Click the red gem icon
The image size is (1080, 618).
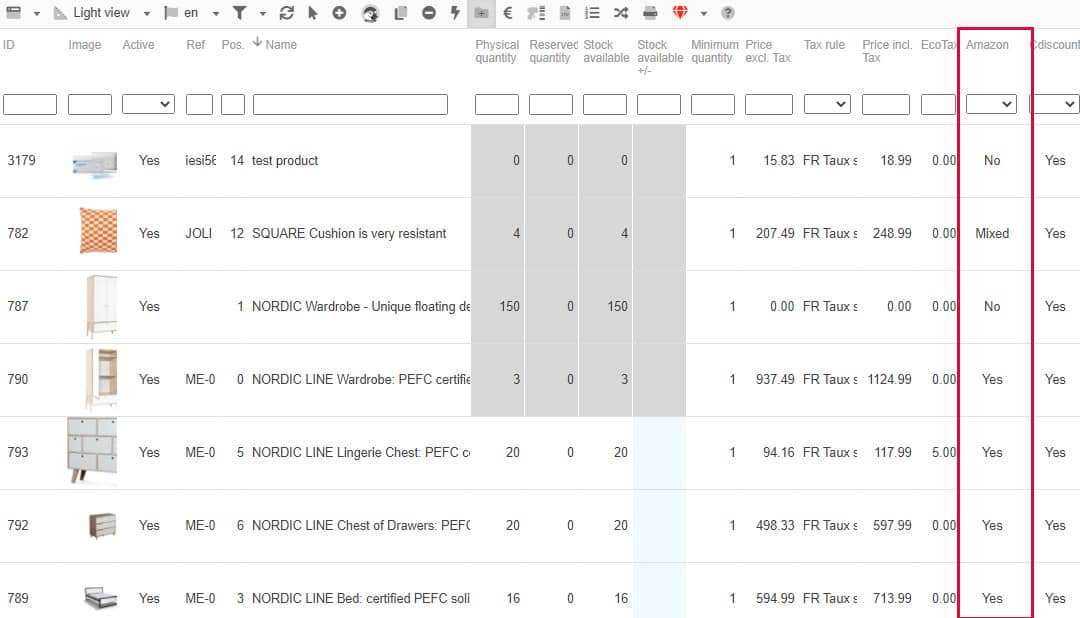[680, 12]
